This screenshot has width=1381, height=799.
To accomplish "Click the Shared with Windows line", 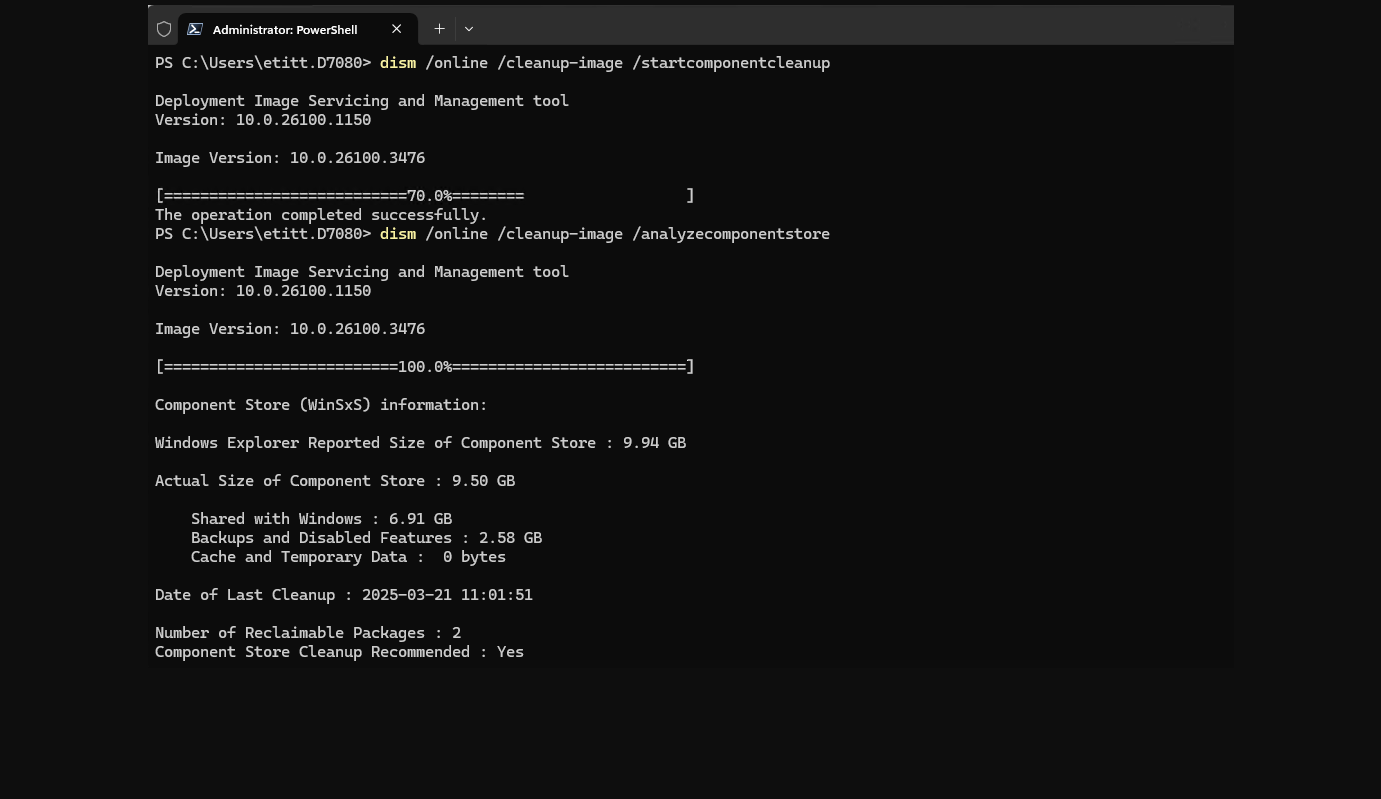I will [x=321, y=519].
